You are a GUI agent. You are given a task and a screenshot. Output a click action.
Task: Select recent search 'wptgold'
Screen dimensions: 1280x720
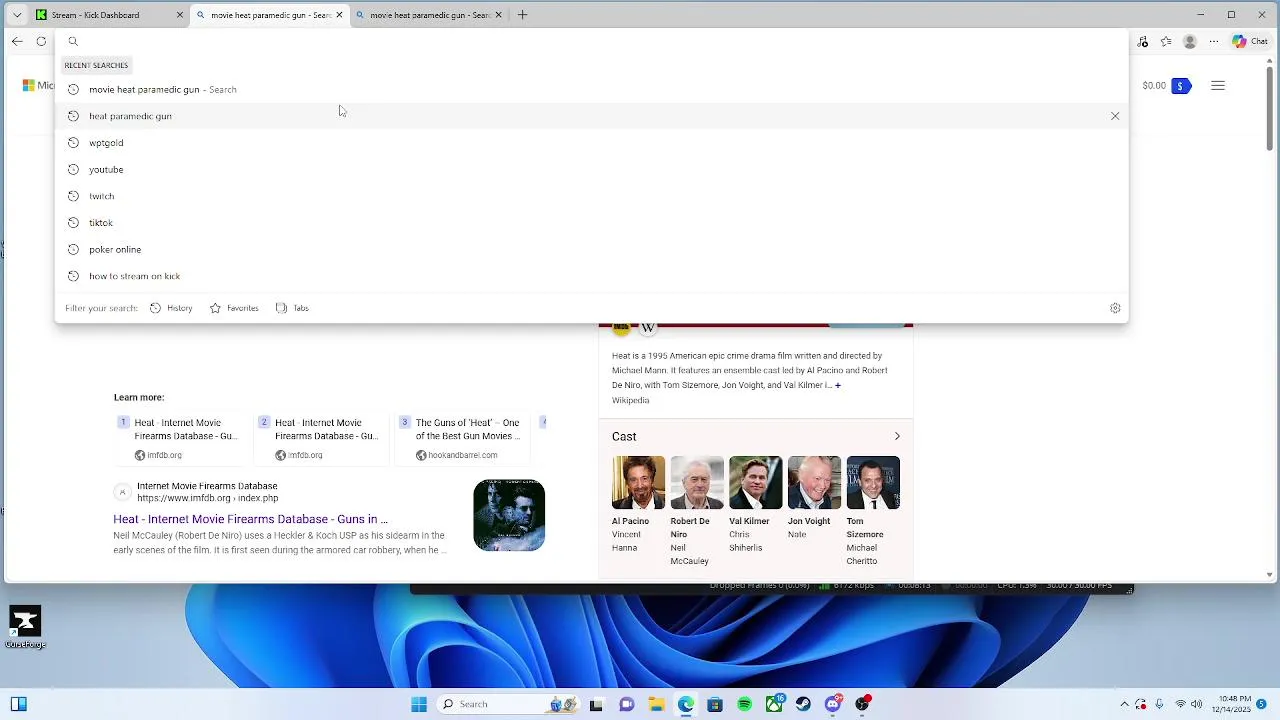point(591,143)
